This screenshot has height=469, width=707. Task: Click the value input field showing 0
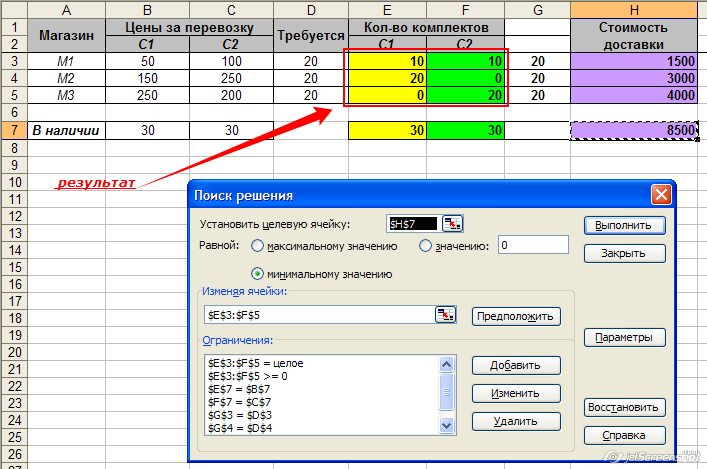(533, 245)
